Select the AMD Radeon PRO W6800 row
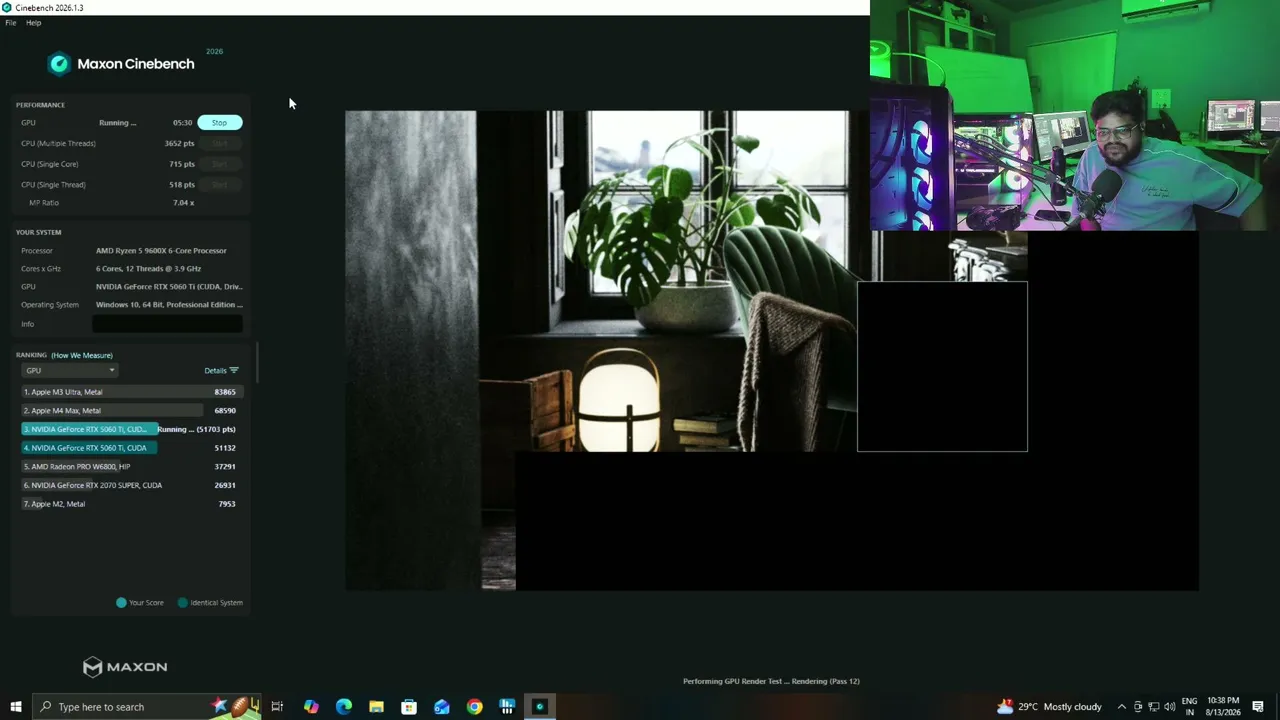This screenshot has width=1280, height=720. click(130, 467)
